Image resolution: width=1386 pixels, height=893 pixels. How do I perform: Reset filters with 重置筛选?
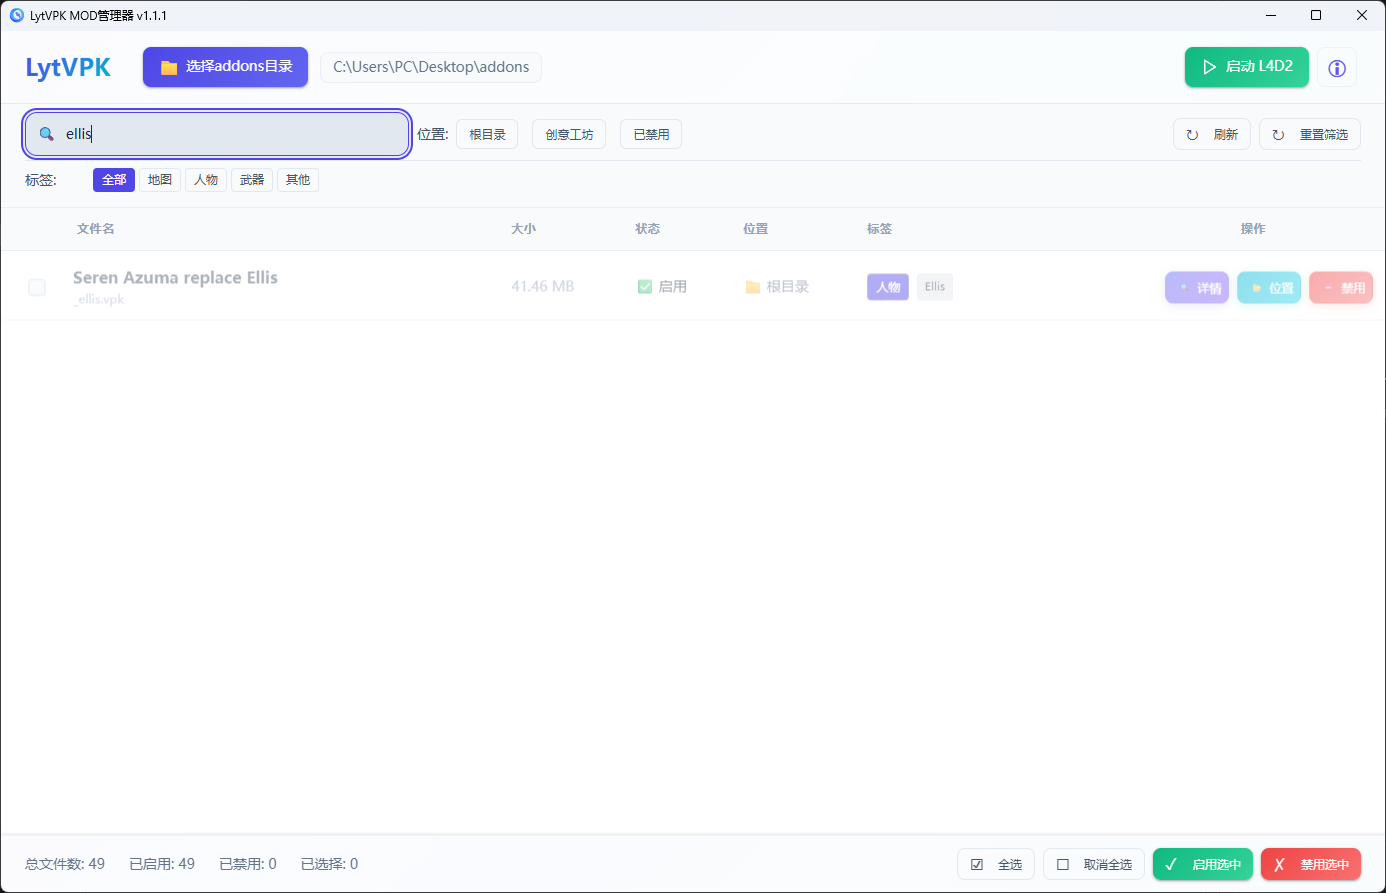pos(1309,134)
